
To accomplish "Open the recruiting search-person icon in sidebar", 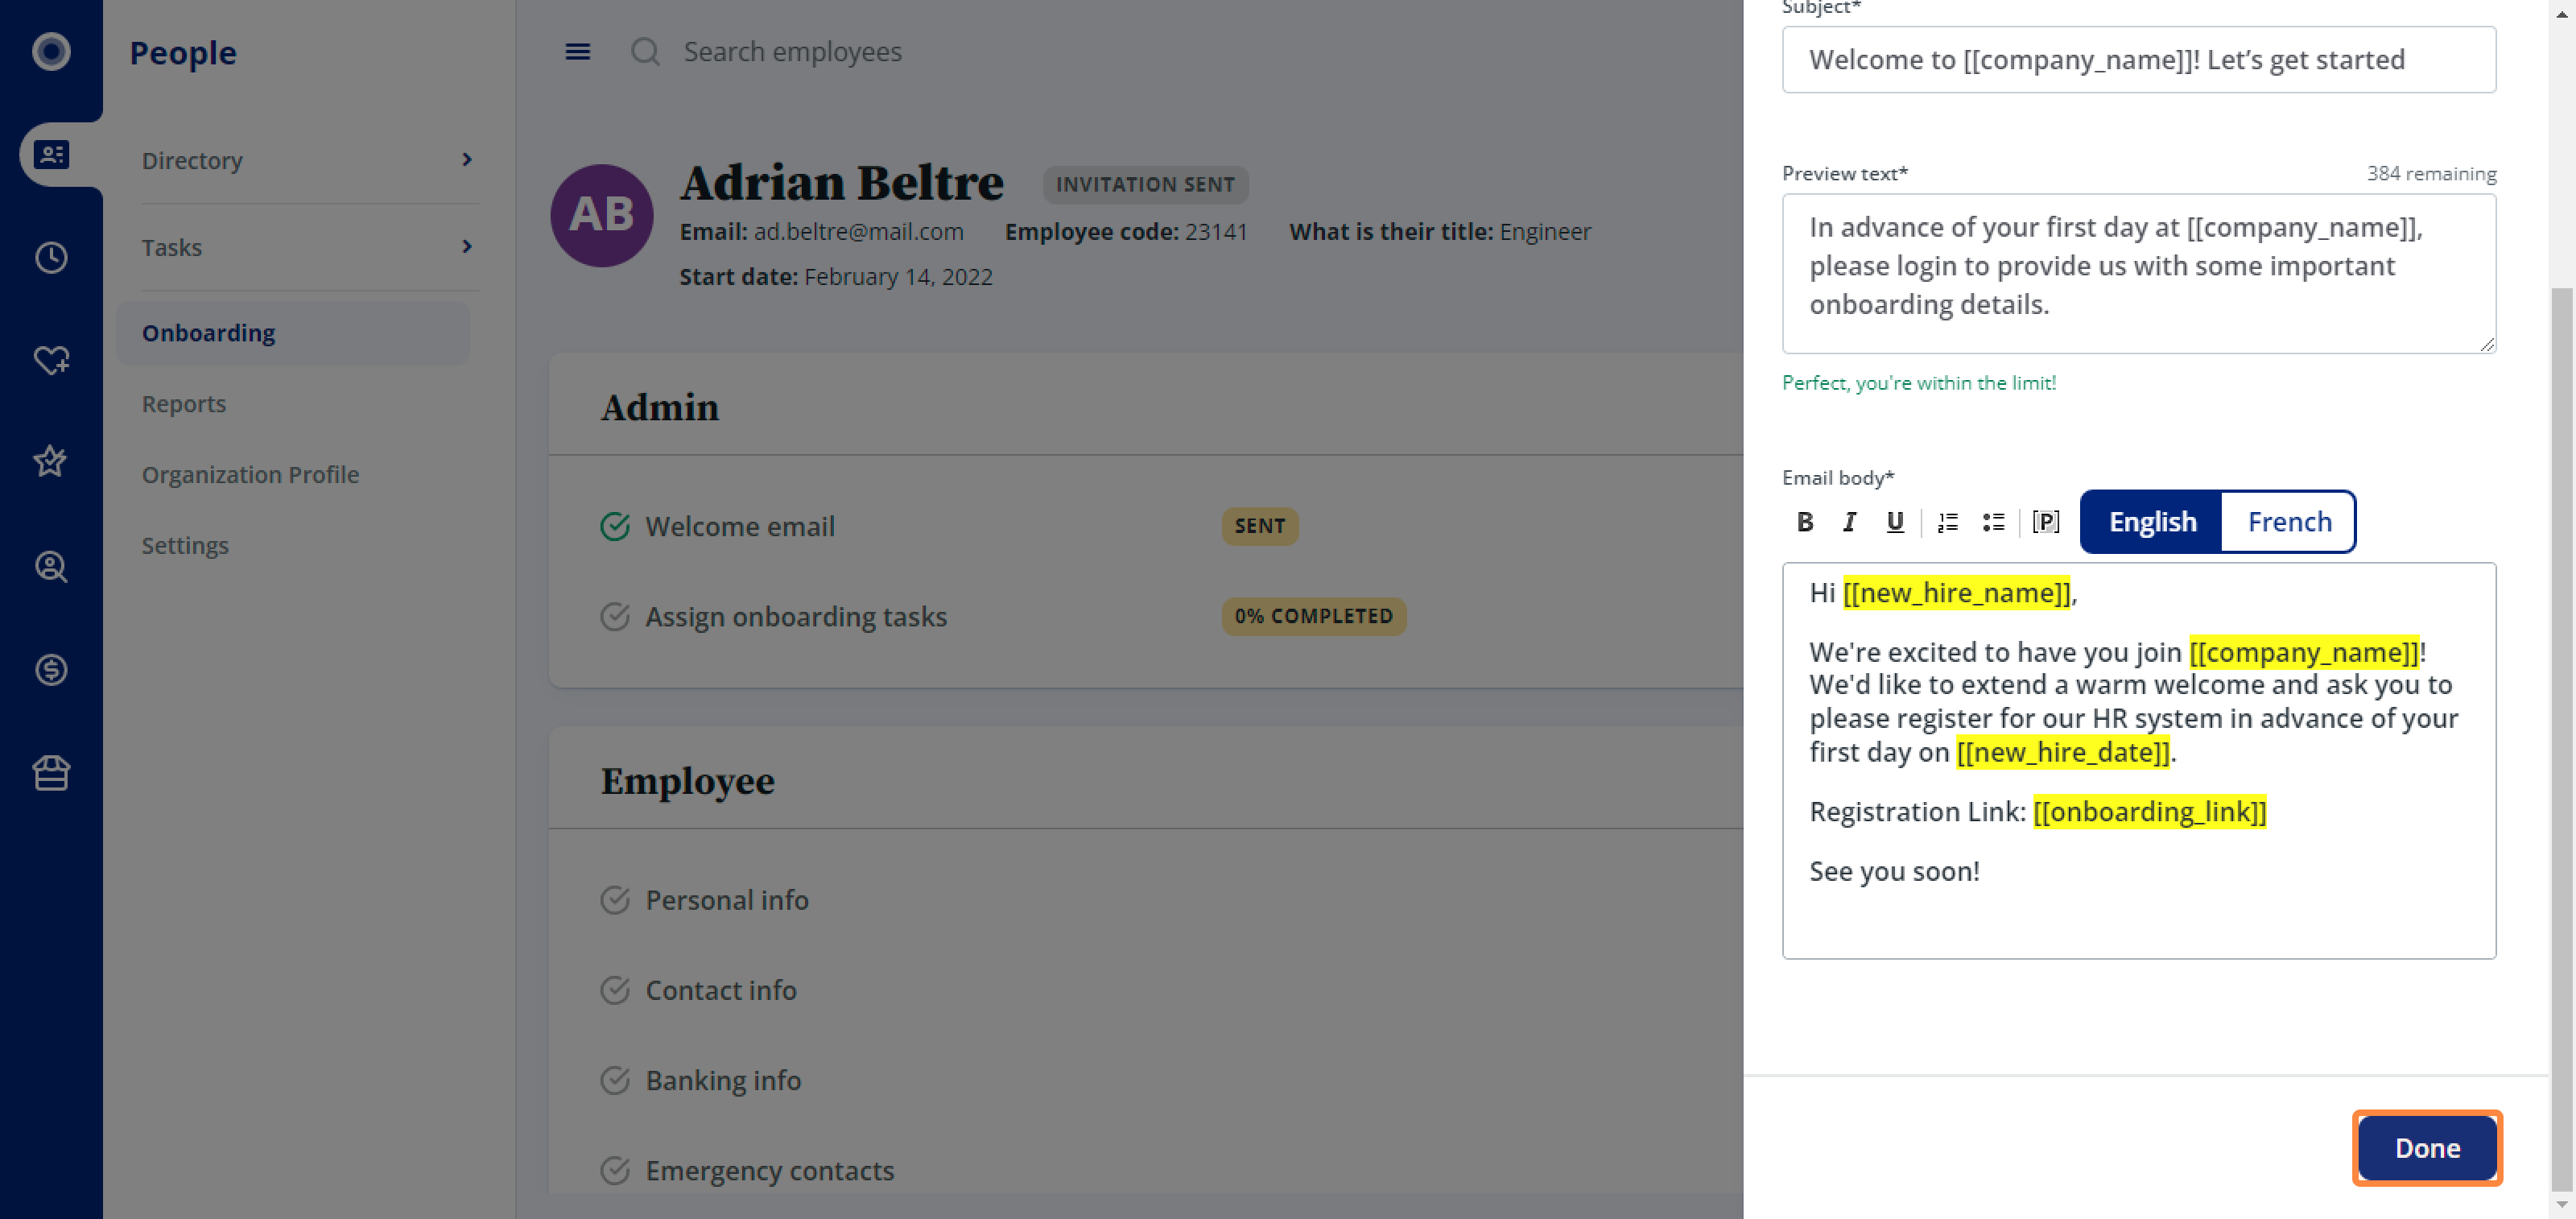I will (51, 567).
